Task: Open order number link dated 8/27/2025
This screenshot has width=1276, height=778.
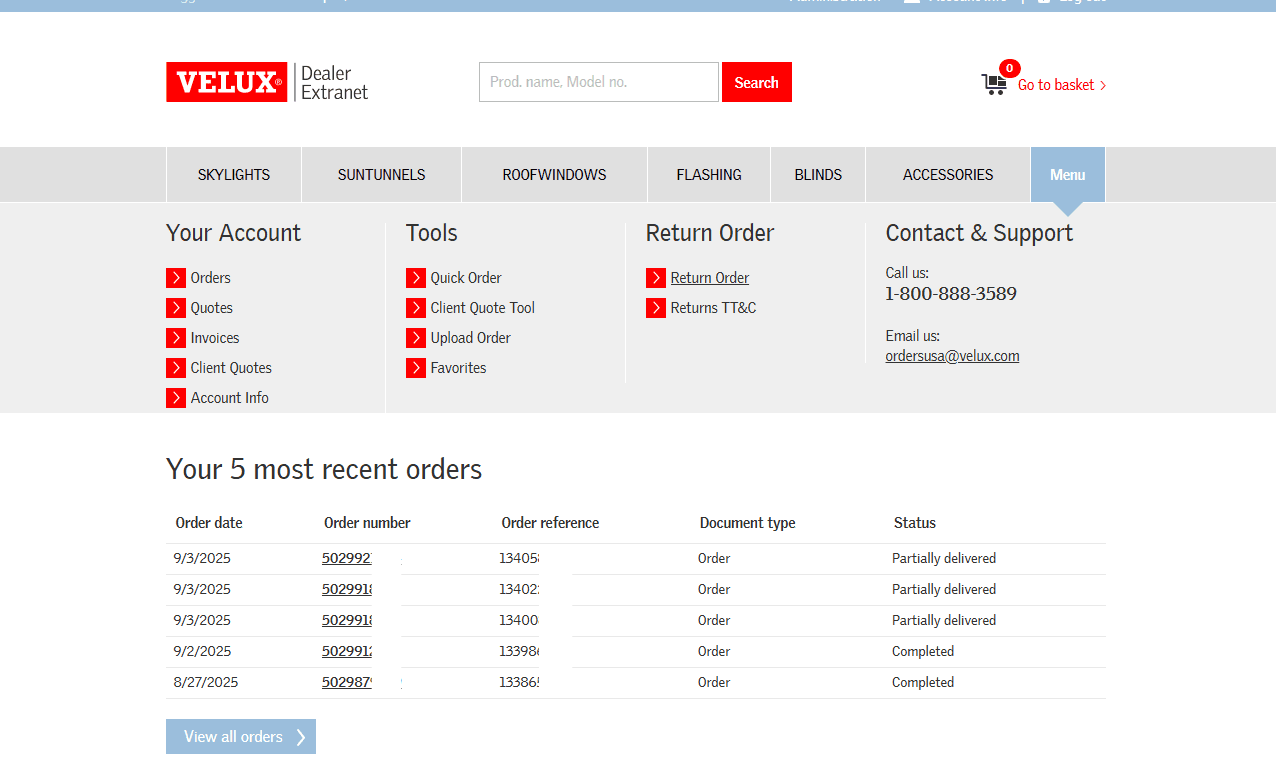Action: pyautogui.click(x=347, y=682)
